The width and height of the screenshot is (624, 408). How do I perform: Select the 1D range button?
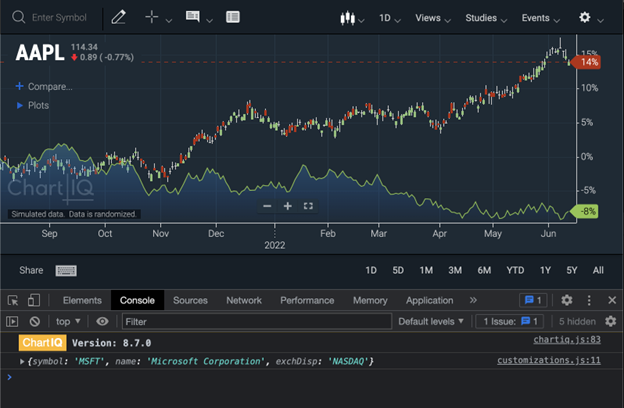[371, 270]
